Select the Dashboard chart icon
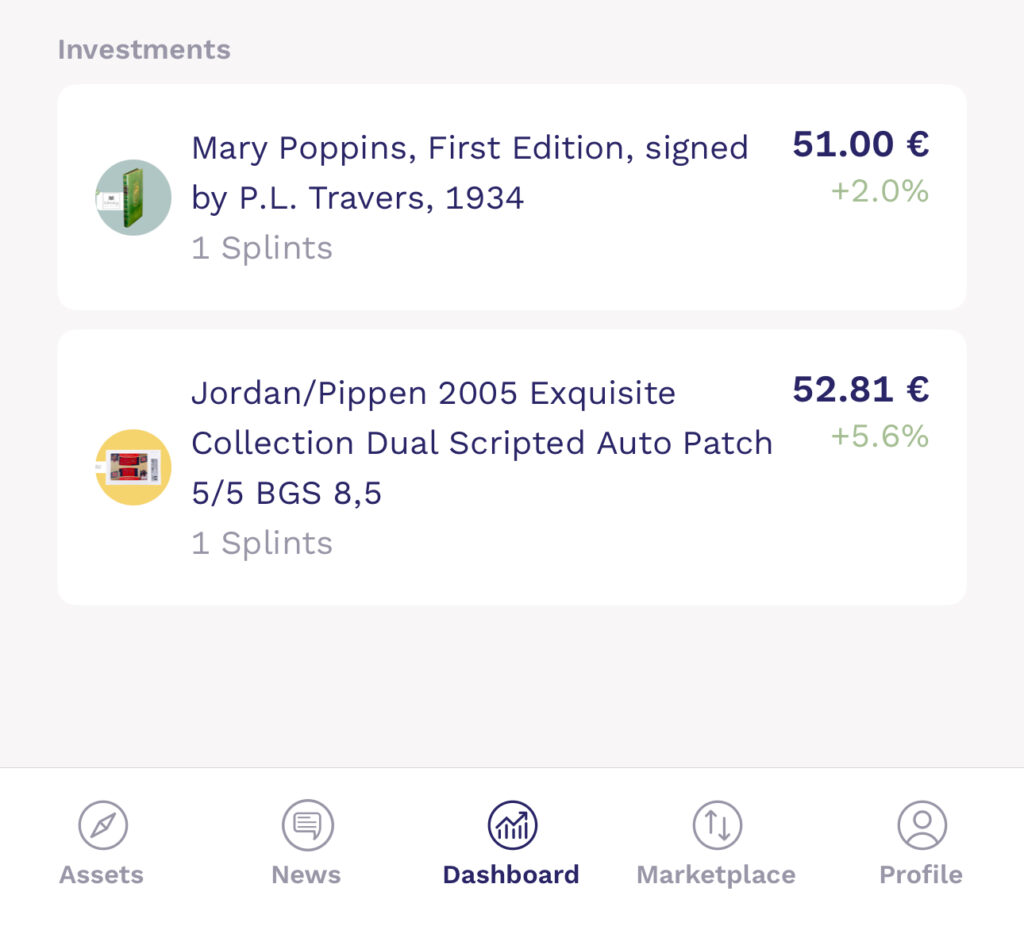 [x=513, y=826]
